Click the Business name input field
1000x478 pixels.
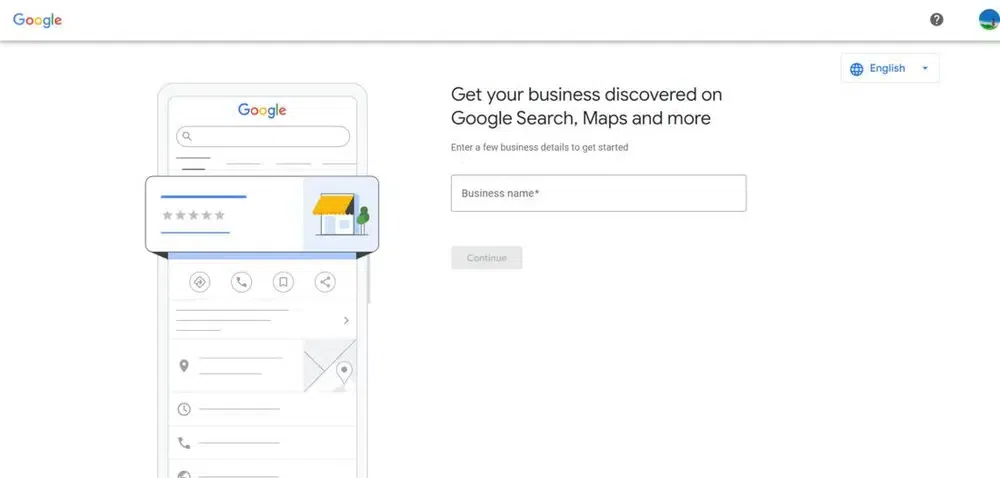pyautogui.click(x=598, y=193)
